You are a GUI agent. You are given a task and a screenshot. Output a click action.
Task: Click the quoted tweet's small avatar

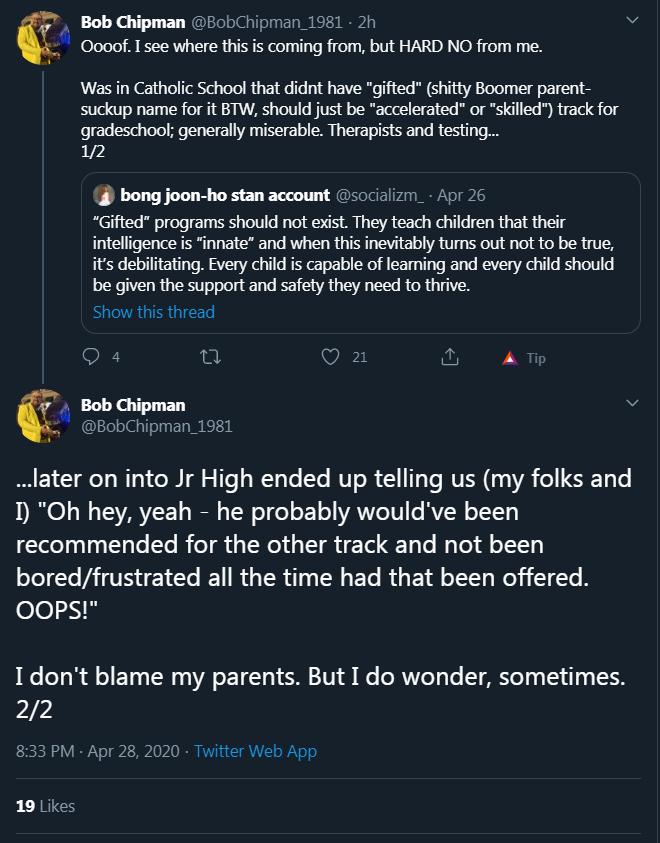(x=104, y=195)
